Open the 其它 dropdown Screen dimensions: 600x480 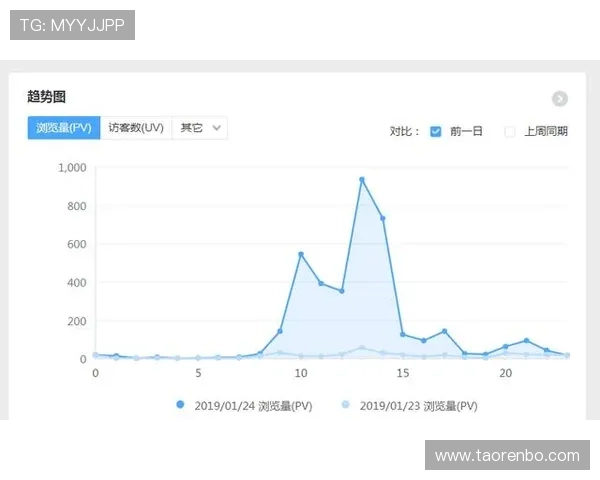(200, 127)
